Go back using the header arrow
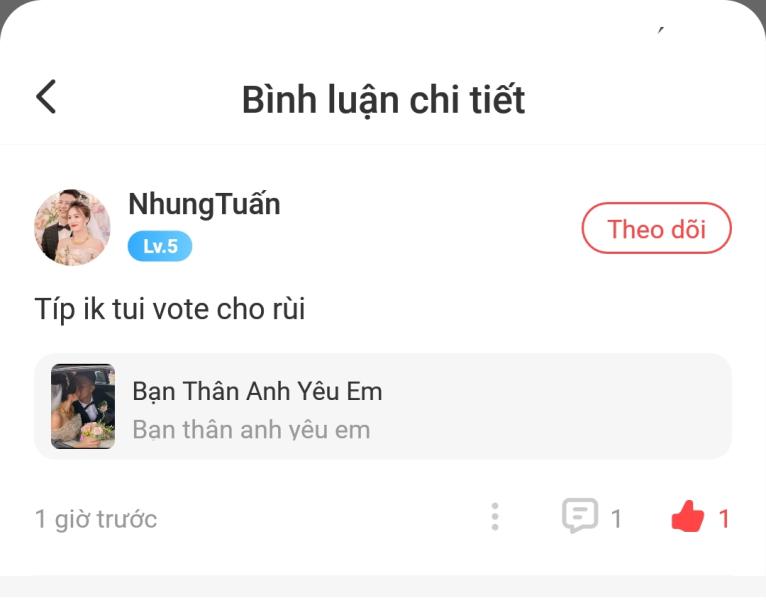 click(46, 97)
